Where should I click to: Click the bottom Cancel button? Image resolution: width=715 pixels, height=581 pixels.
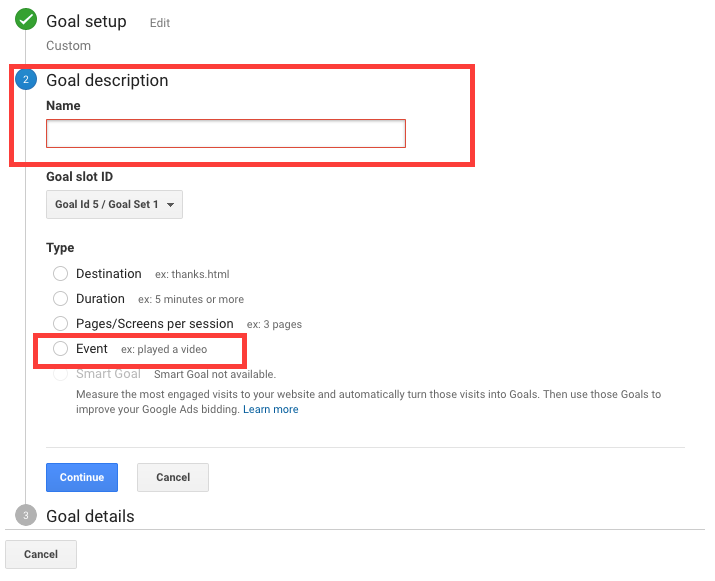click(41, 555)
